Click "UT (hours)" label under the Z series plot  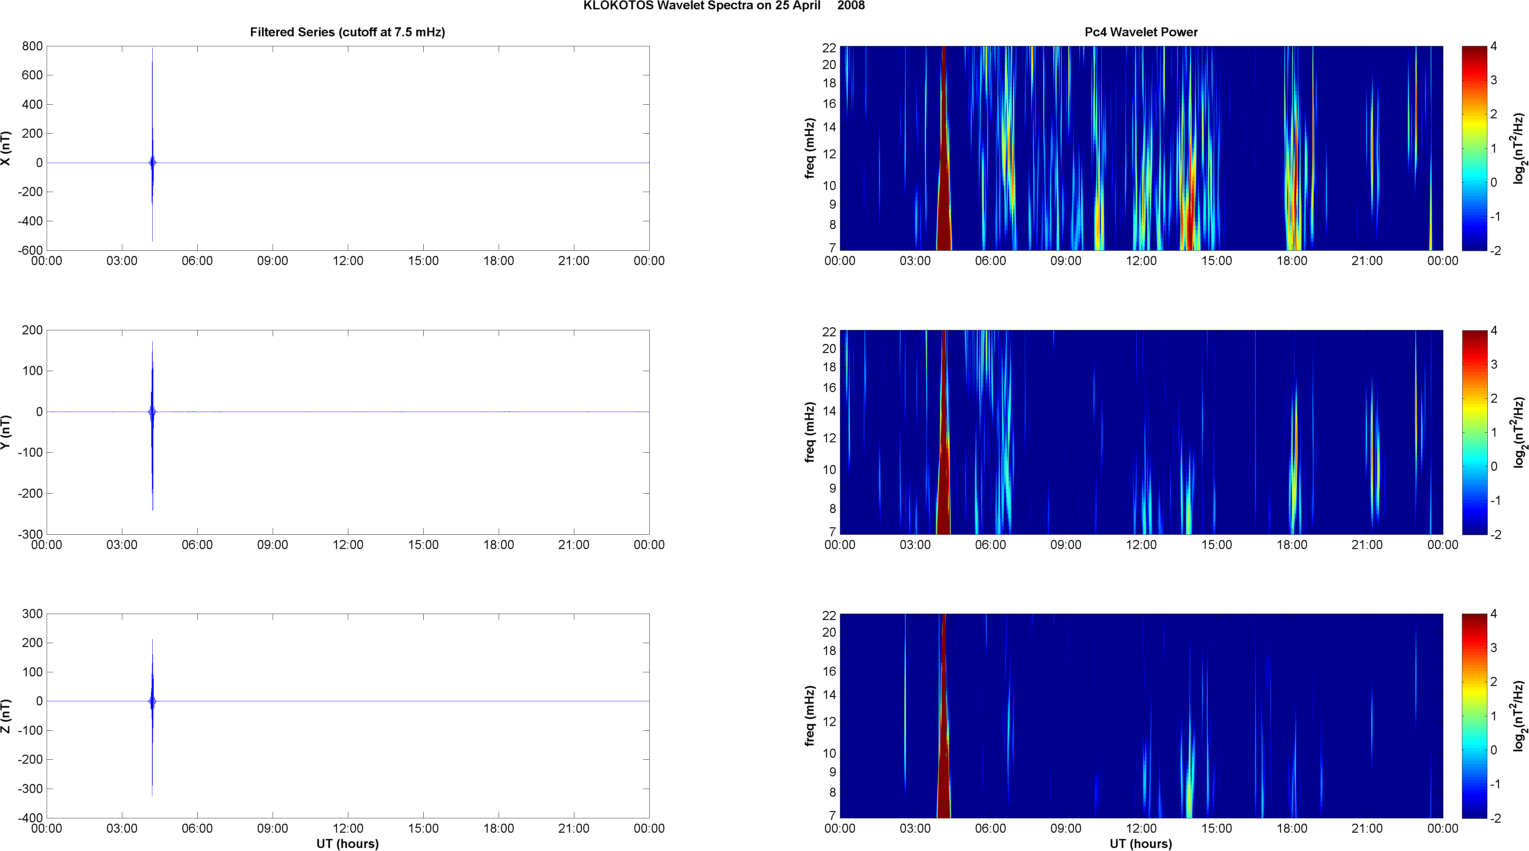pyautogui.click(x=348, y=844)
